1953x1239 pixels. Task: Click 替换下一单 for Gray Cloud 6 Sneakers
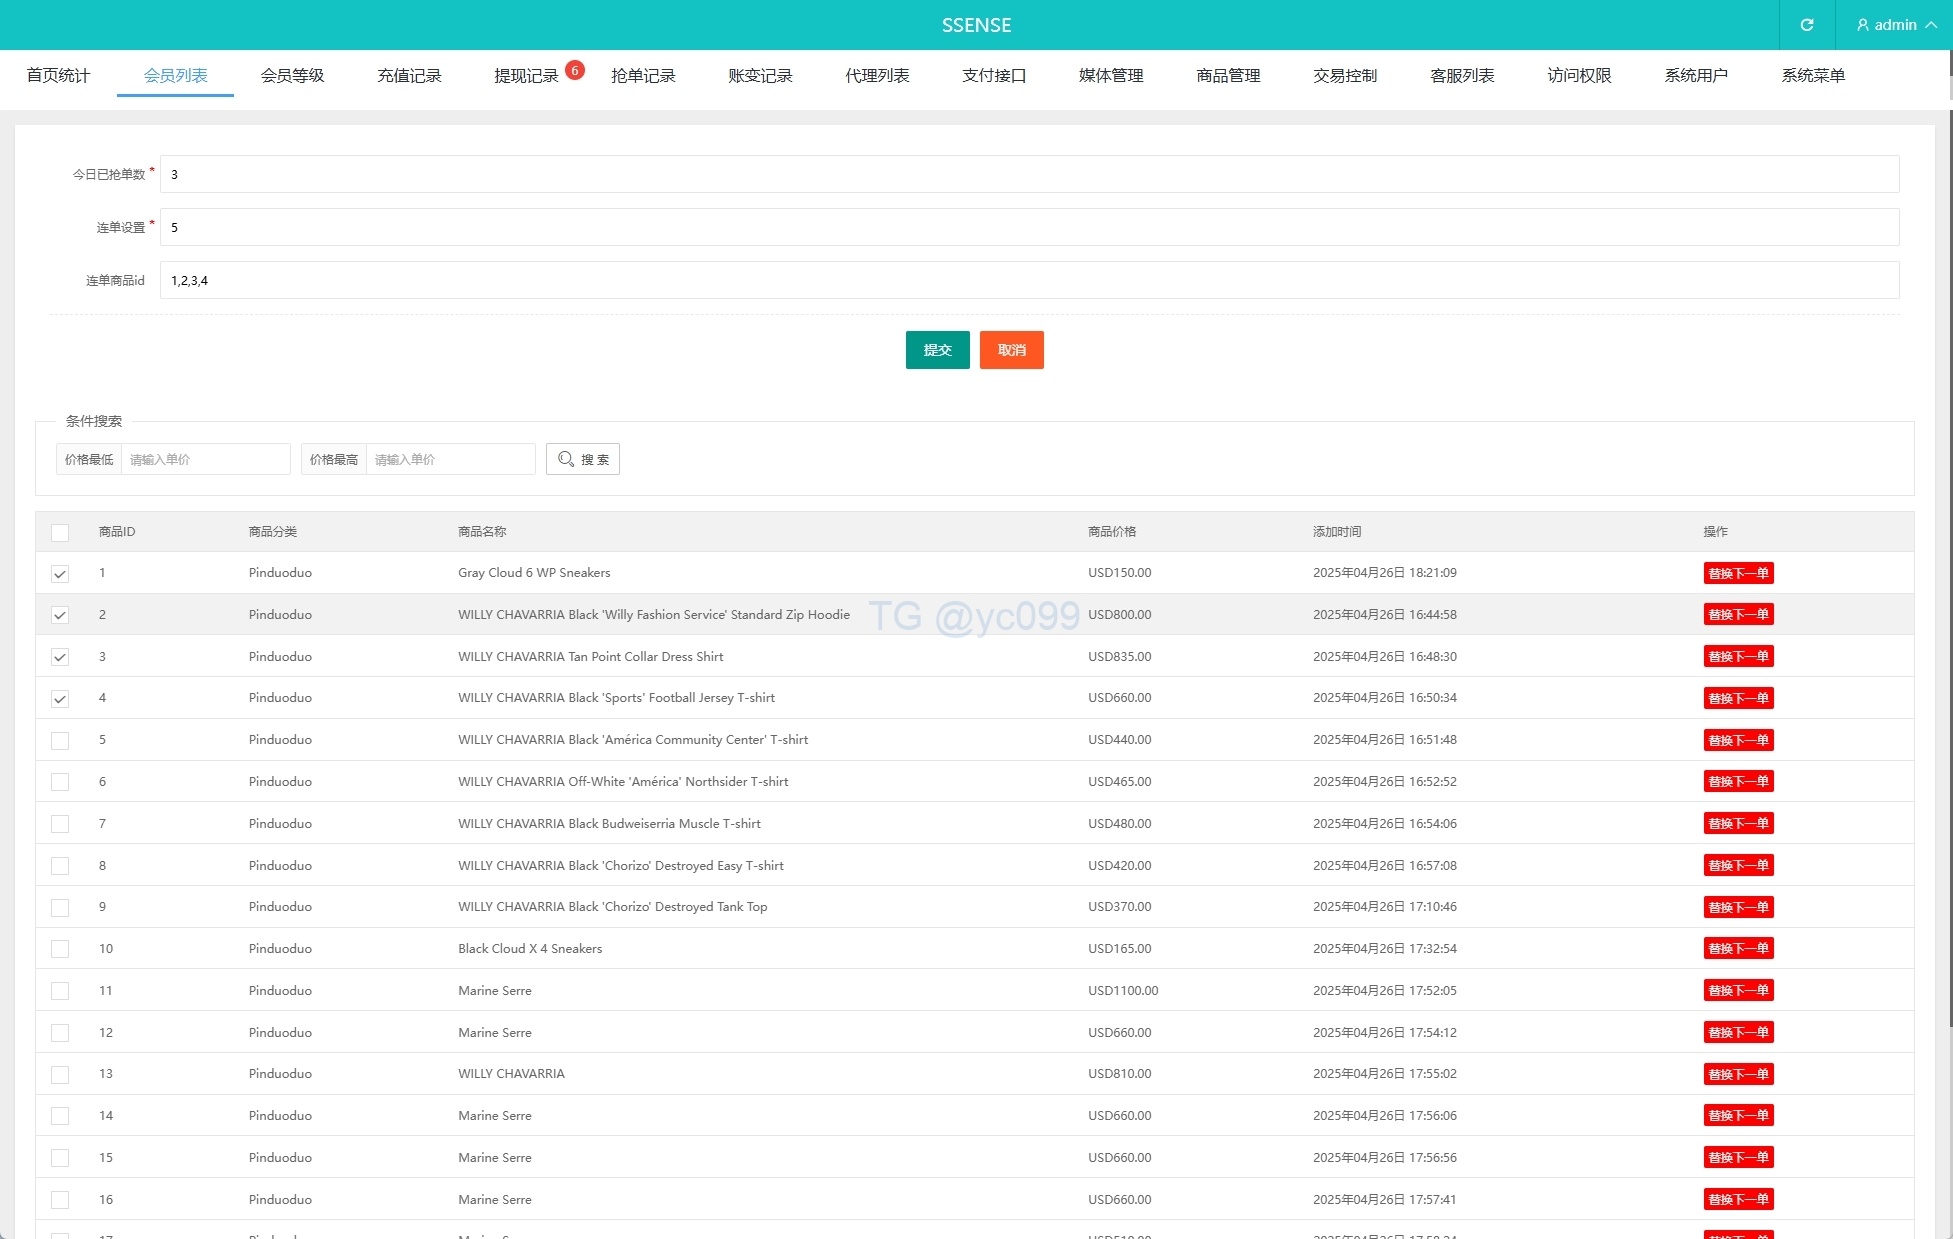pos(1738,573)
